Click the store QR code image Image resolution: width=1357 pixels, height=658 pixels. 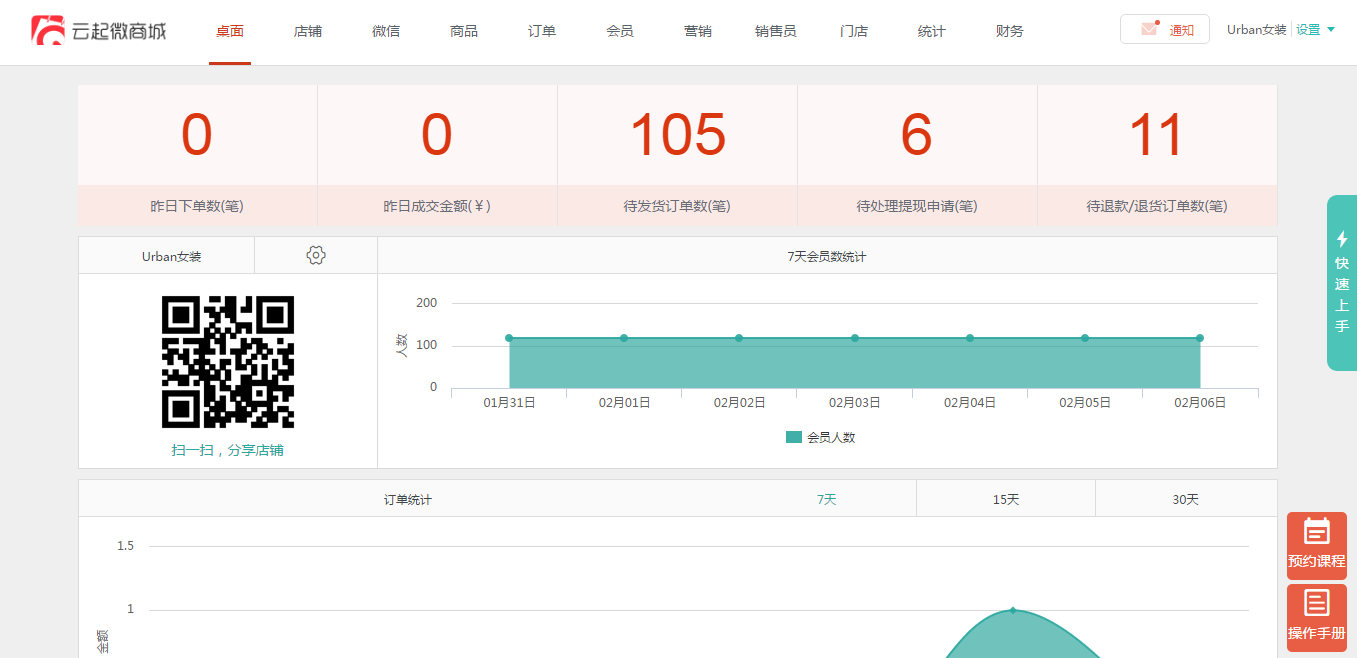[228, 362]
